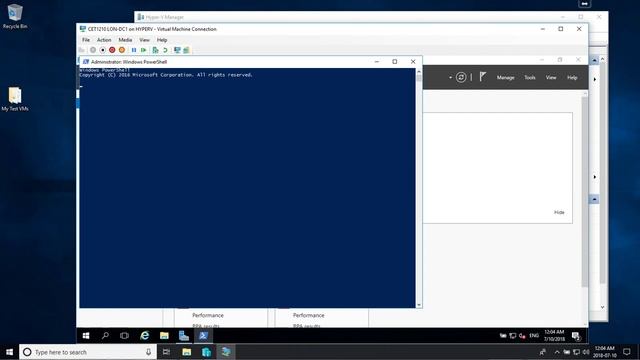
Task: Select My Test VMs desktop folder
Action: coord(15,99)
